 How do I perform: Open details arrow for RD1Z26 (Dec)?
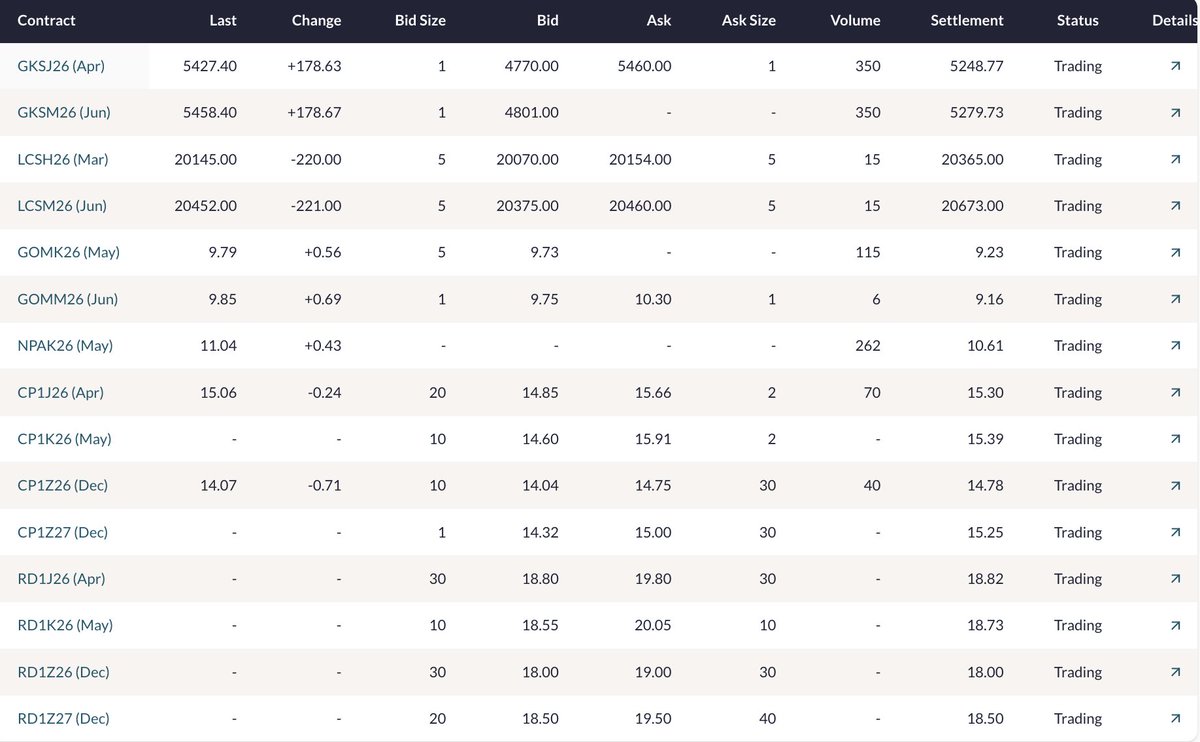(x=1174, y=672)
